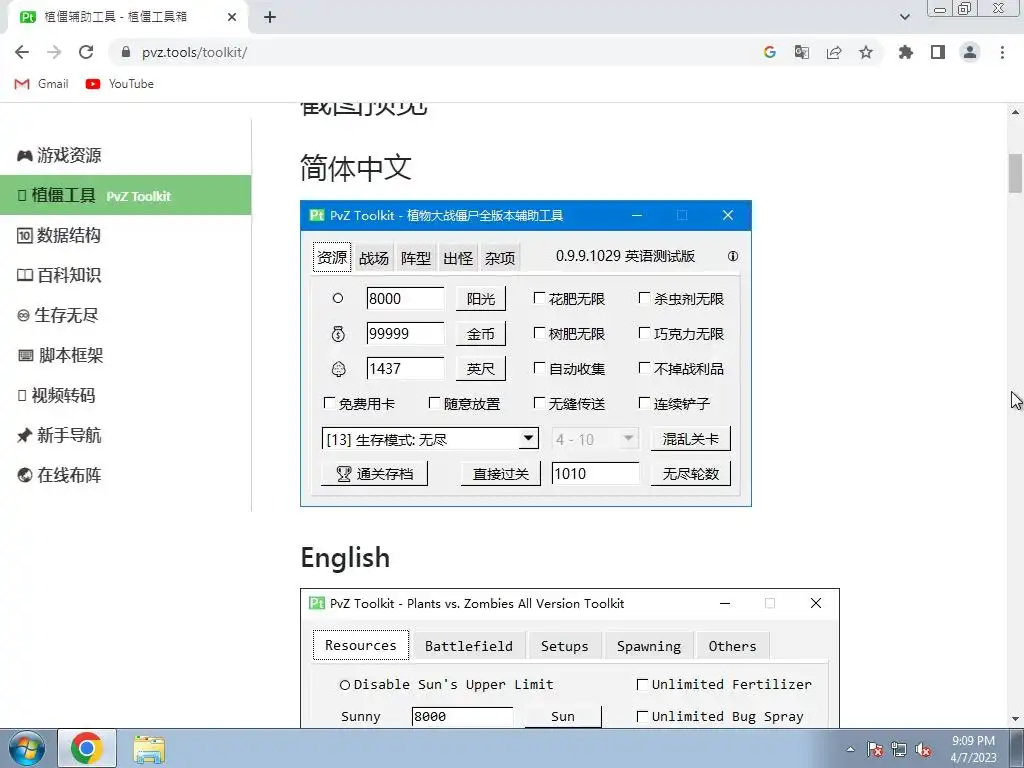Click the share page icon
This screenshot has width=1024, height=768.
pos(834,52)
